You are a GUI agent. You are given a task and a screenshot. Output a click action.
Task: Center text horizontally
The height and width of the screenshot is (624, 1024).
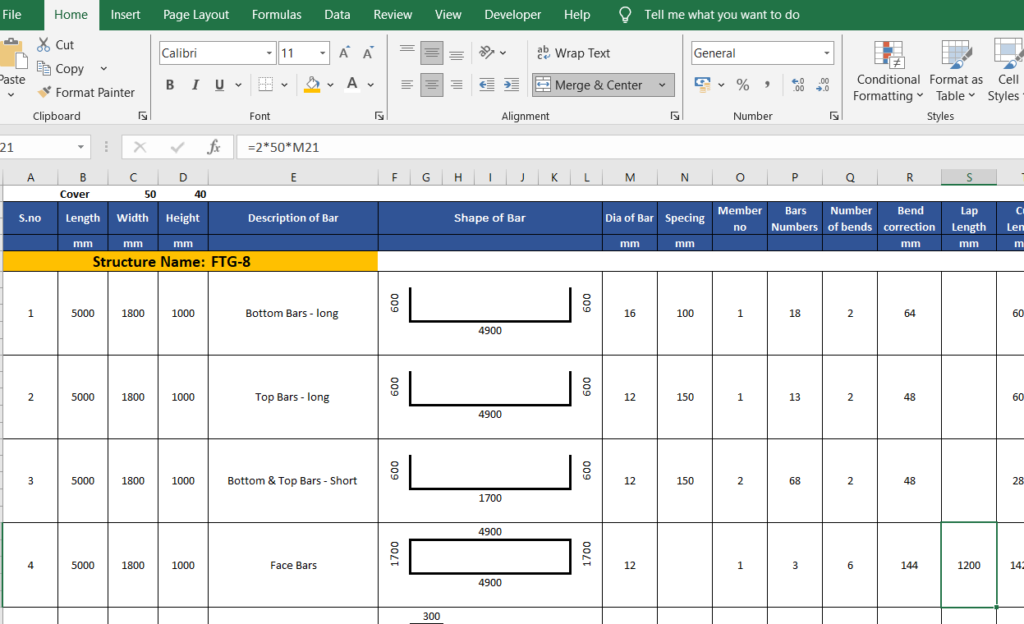[x=432, y=84]
